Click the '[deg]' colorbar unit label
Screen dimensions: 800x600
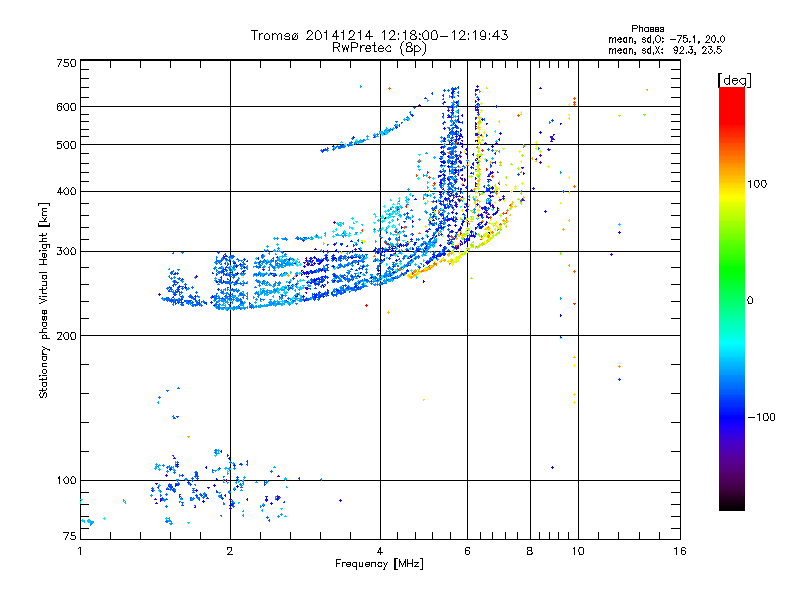tap(734, 80)
